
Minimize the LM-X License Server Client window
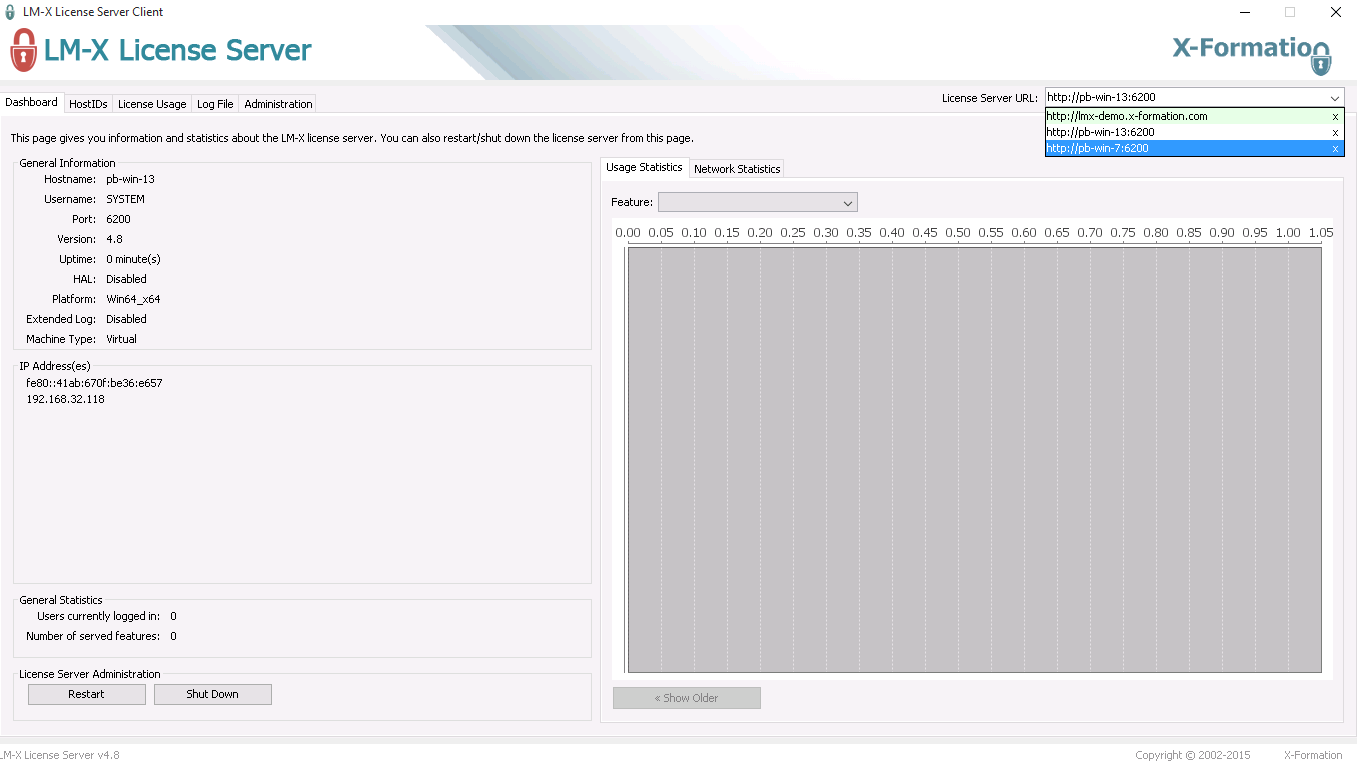(1245, 12)
